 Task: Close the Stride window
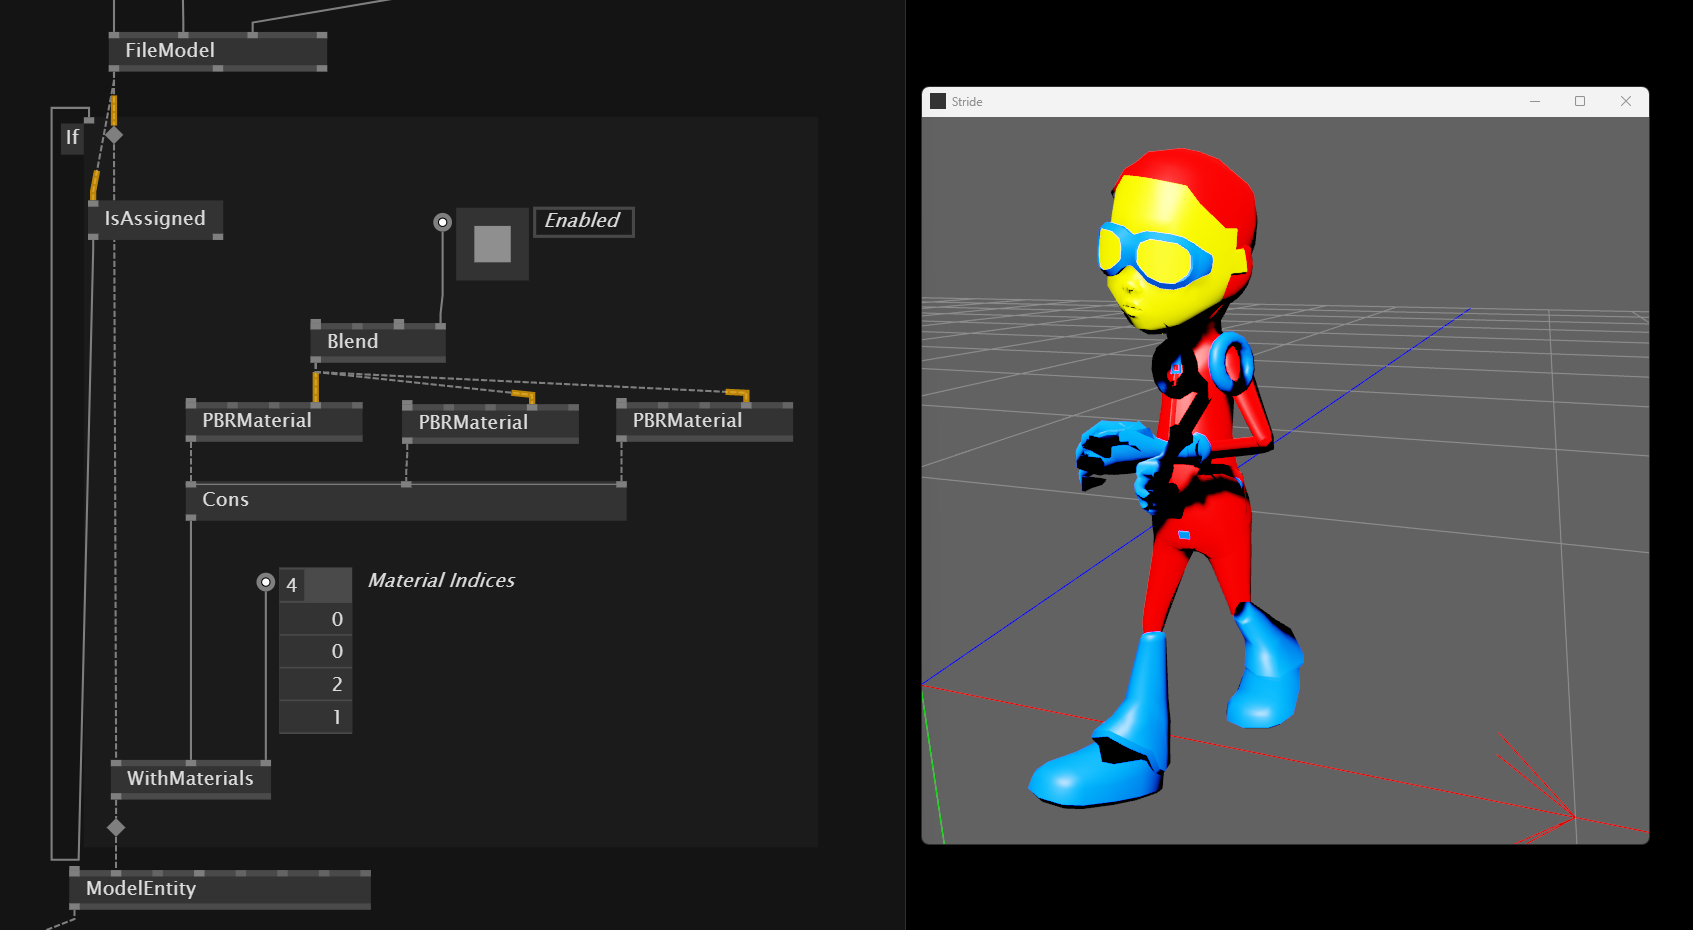1626,101
